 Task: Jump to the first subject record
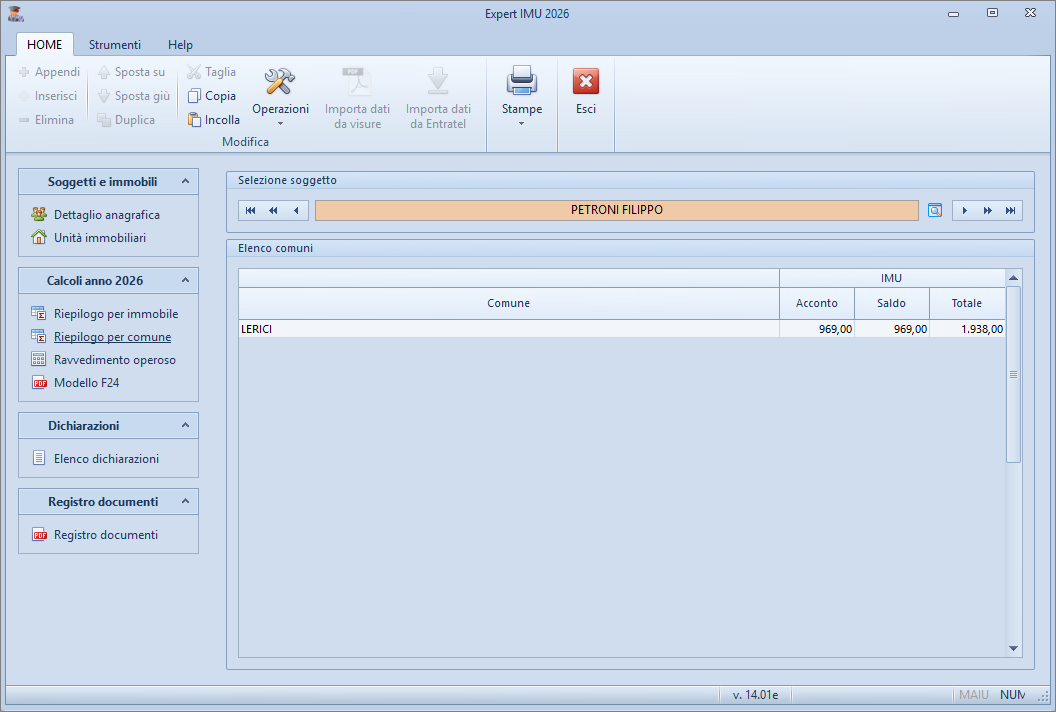(x=251, y=210)
